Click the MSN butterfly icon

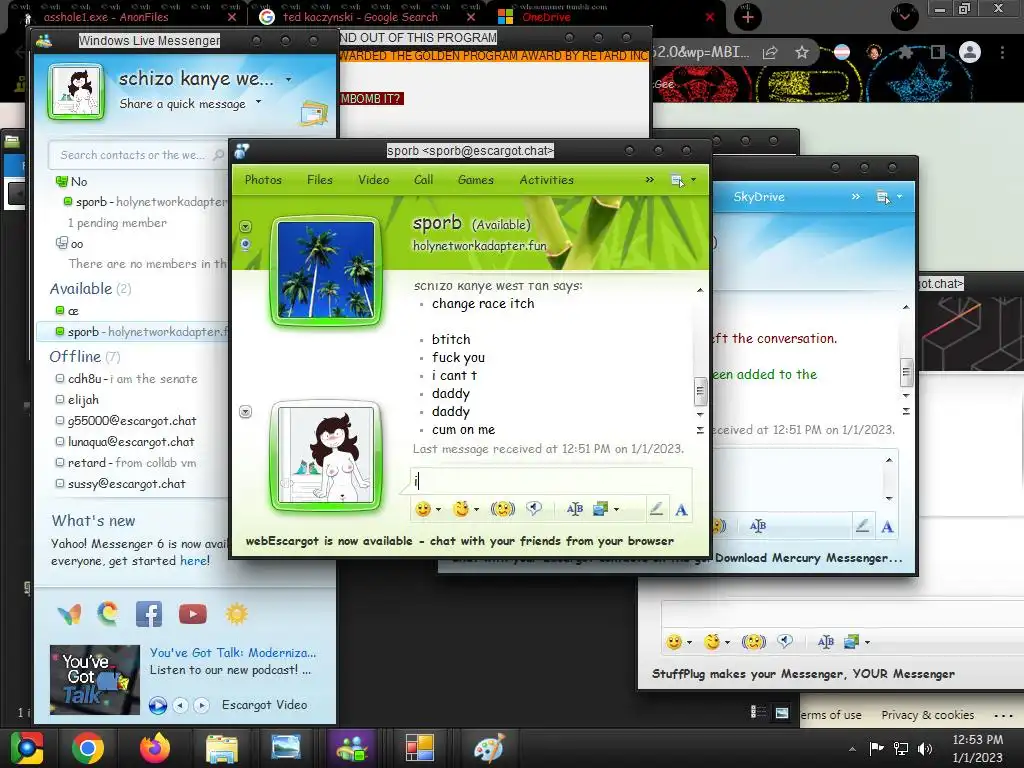pos(69,614)
